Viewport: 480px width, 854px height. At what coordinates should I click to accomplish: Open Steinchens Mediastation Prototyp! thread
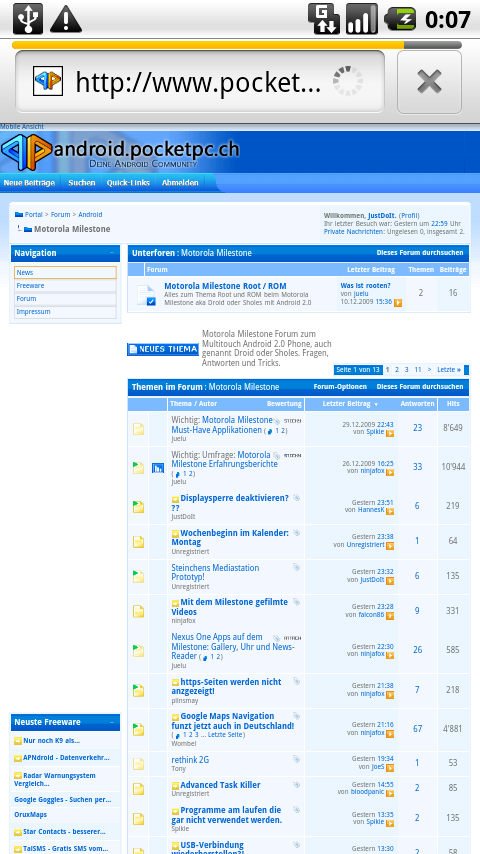(215, 572)
